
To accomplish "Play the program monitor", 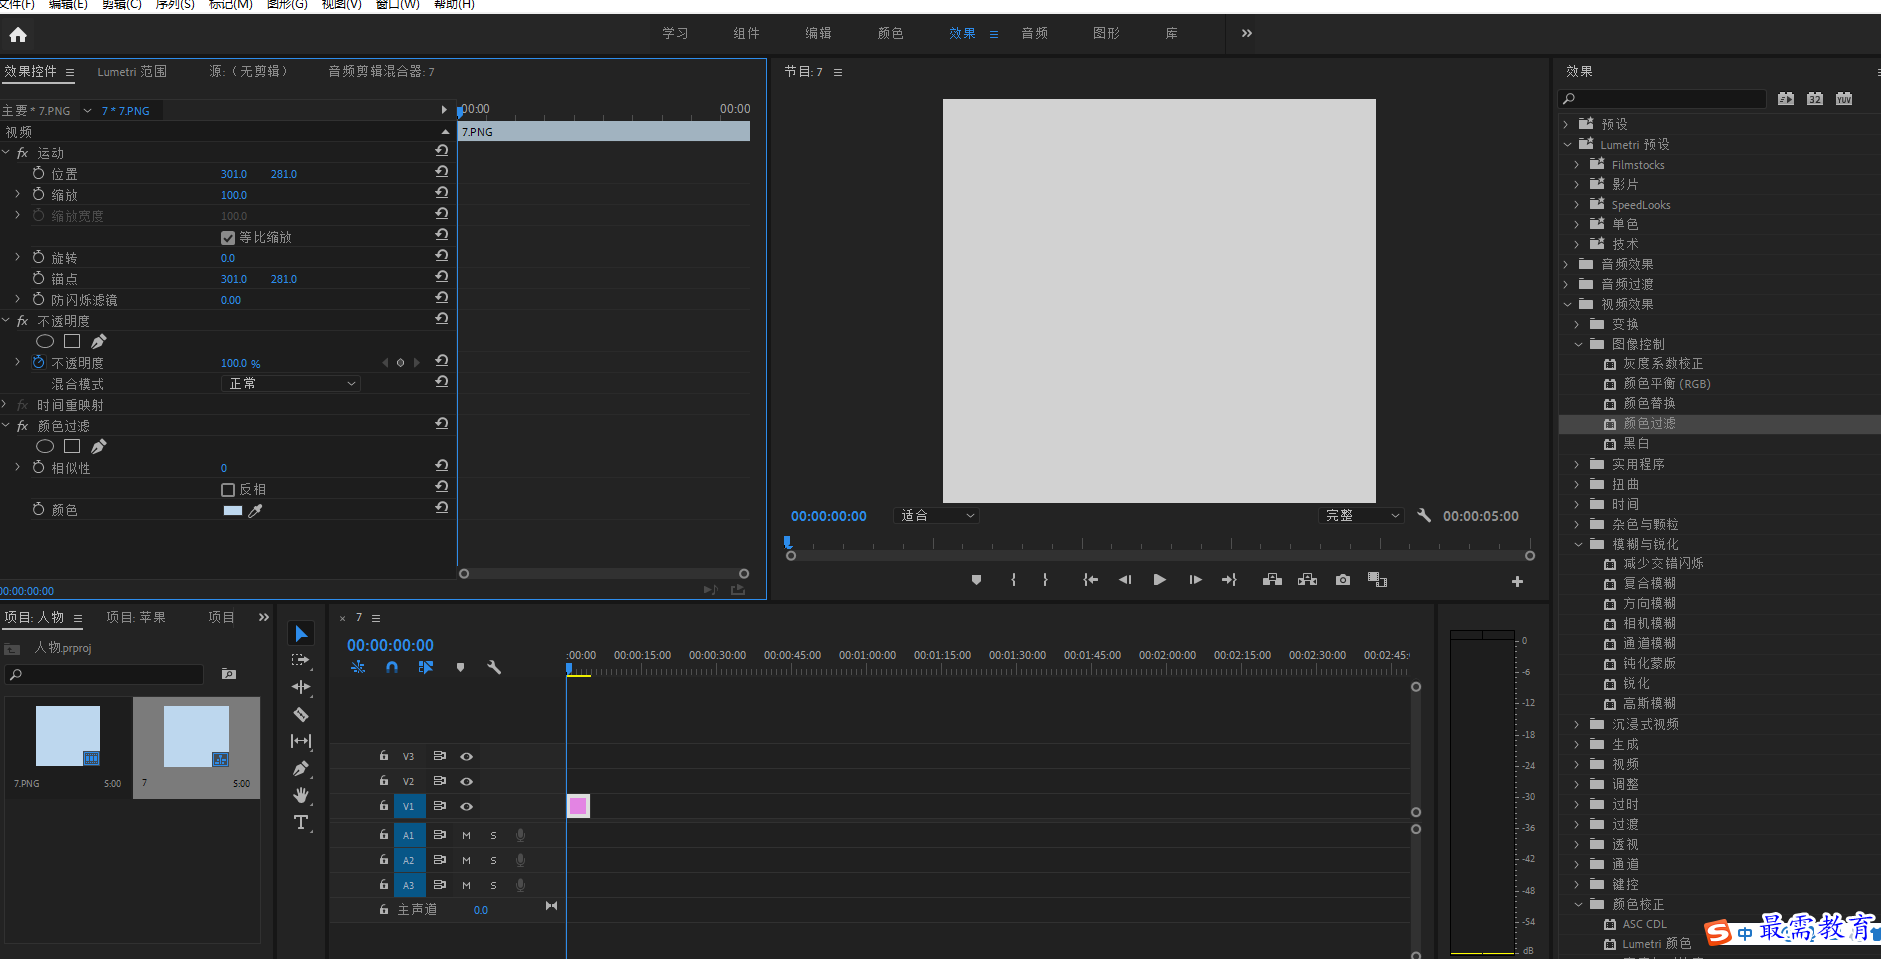I will click(x=1160, y=580).
